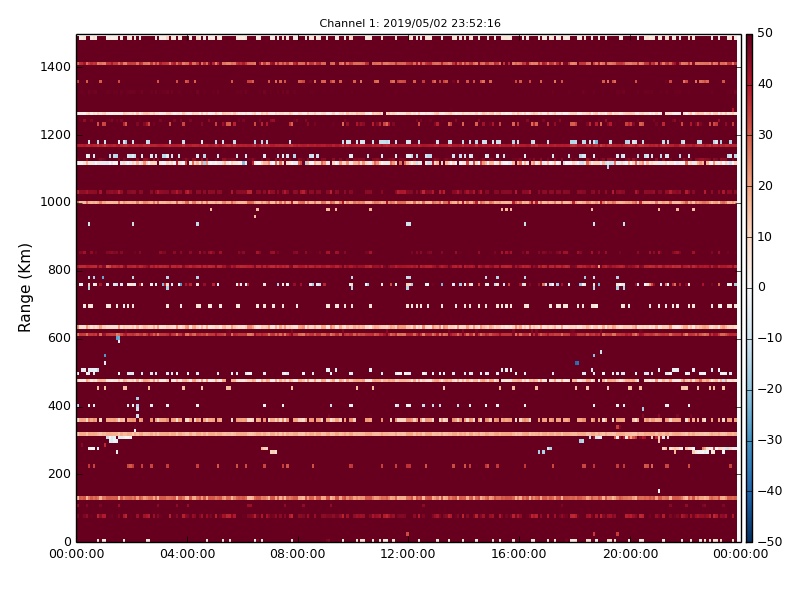Click the colorbar tick label −30
The height and width of the screenshot is (600, 800).
click(769, 440)
